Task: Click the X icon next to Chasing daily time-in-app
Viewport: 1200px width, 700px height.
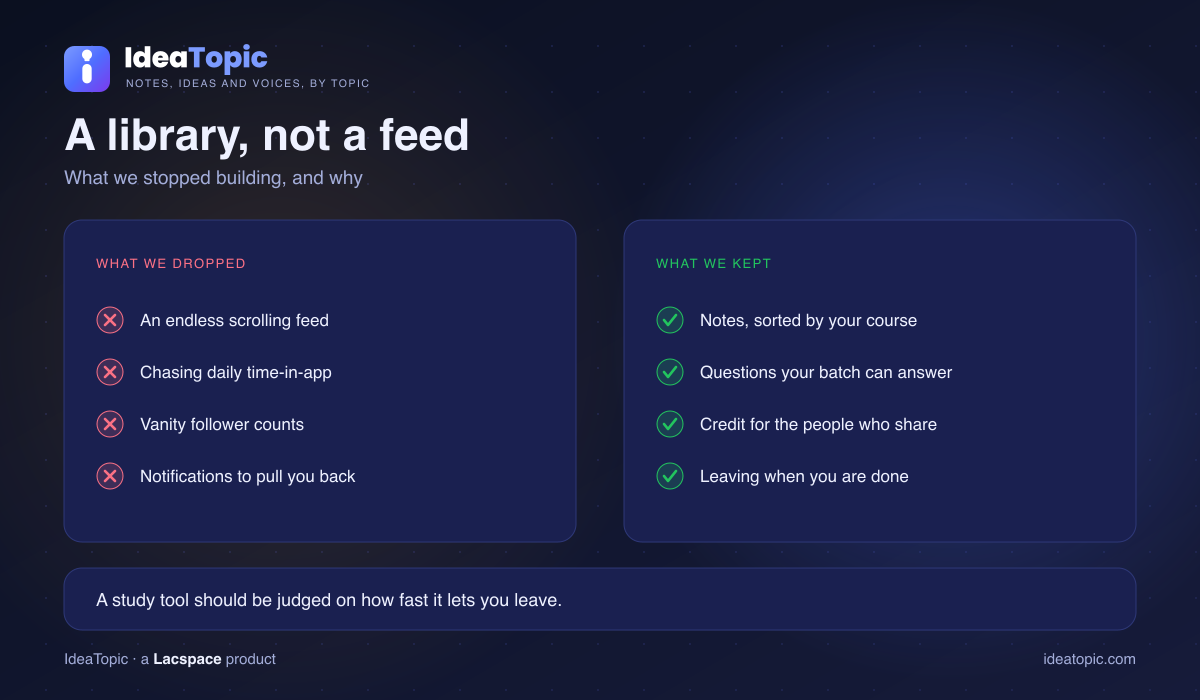Action: tap(109, 372)
